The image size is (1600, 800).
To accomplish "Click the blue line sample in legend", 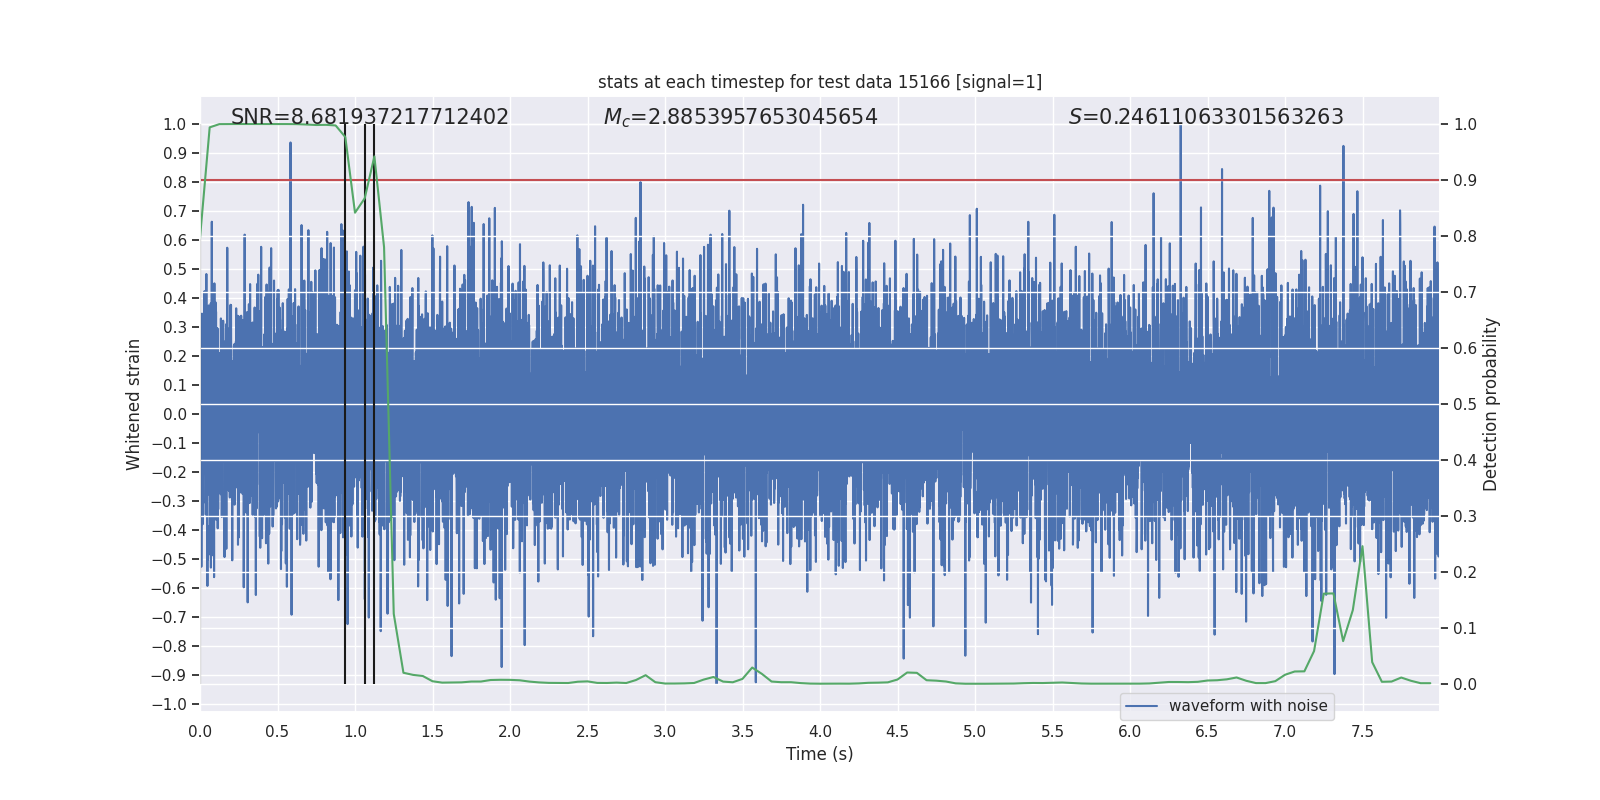I will click(x=1141, y=706).
